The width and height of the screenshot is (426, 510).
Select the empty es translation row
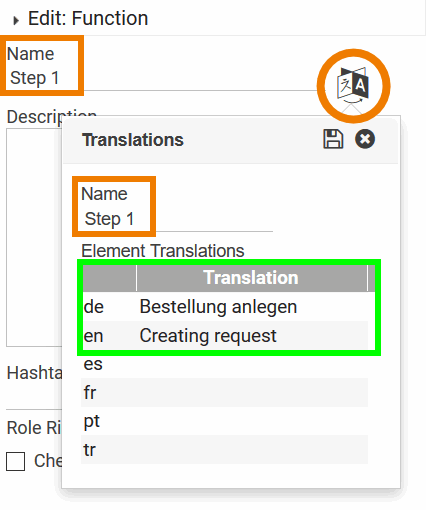[224, 364]
